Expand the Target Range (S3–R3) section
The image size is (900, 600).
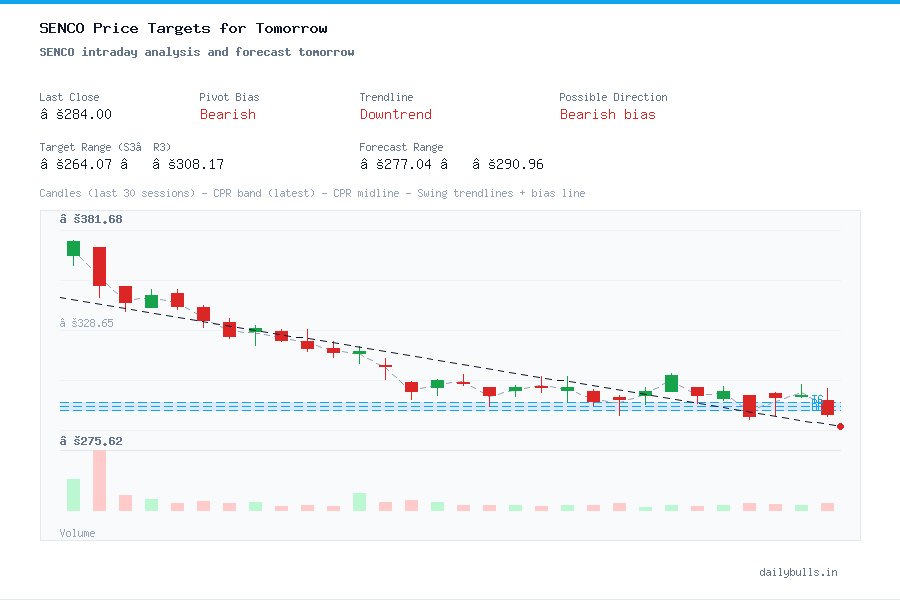click(x=104, y=147)
